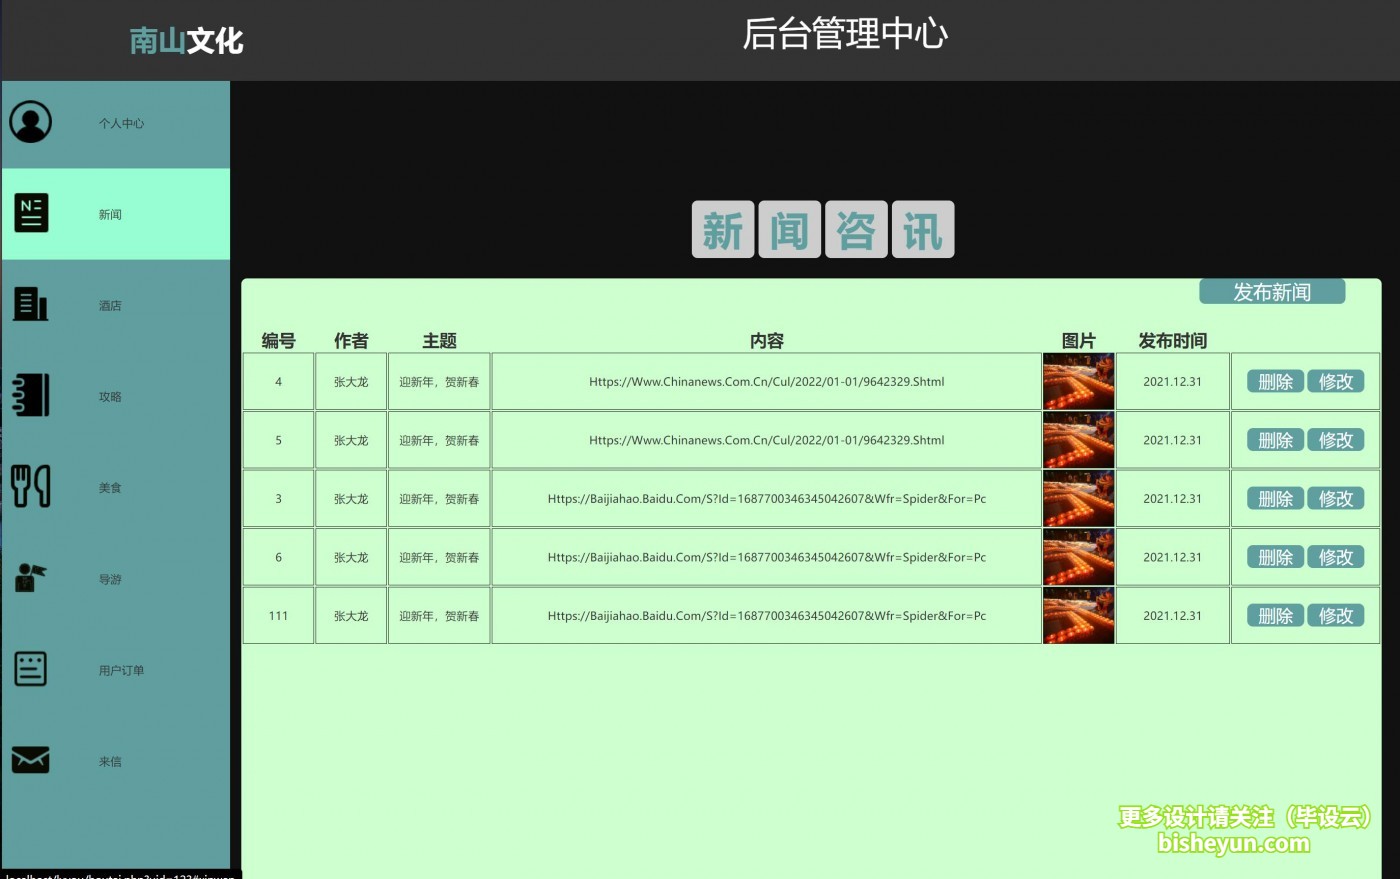Click the 攻略 guidebook icon
Image resolution: width=1400 pixels, height=879 pixels.
point(30,395)
